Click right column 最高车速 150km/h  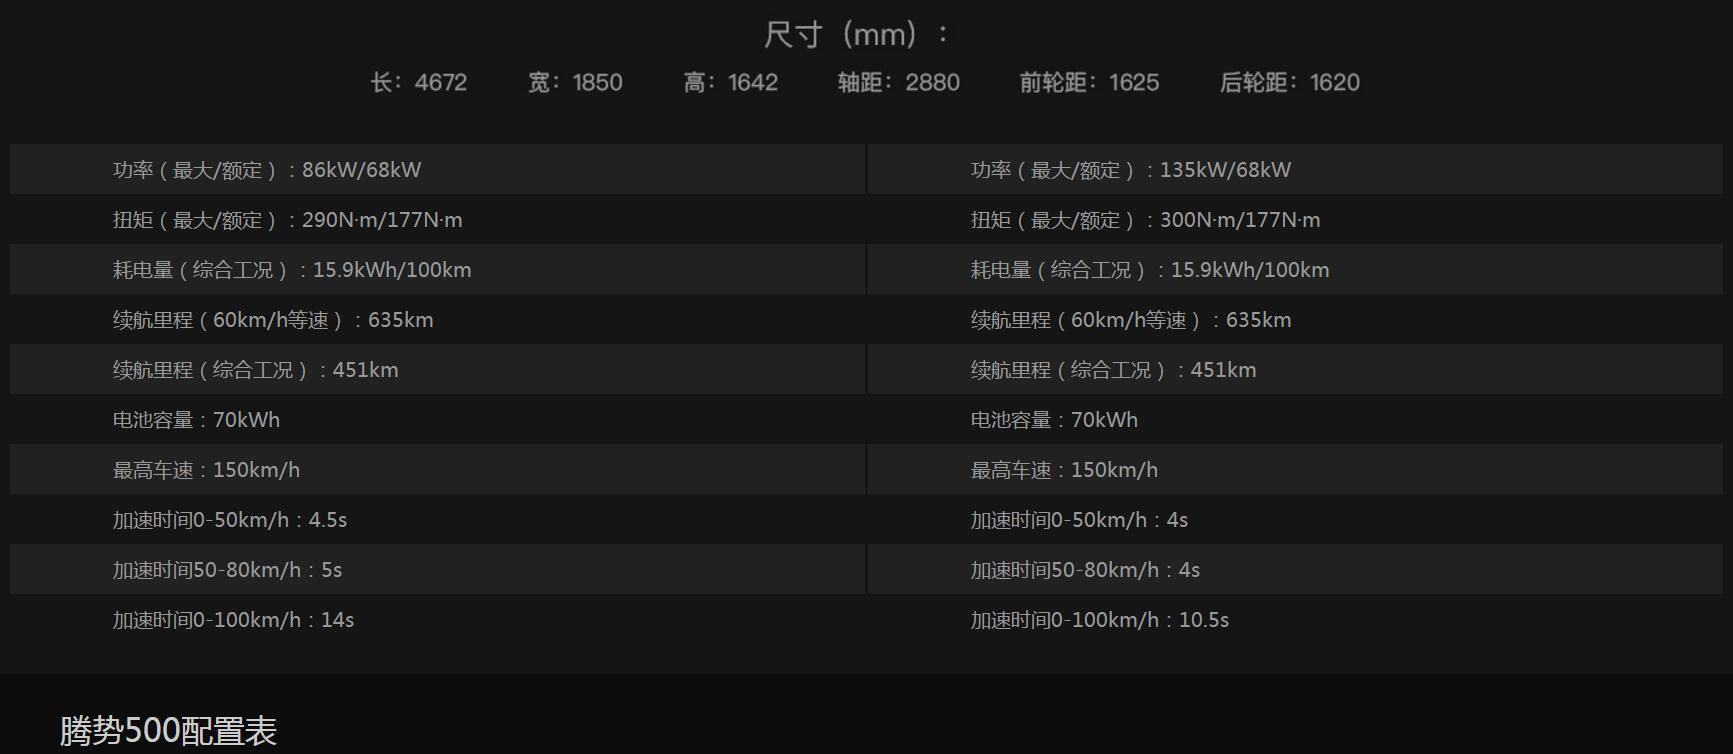1295,469
